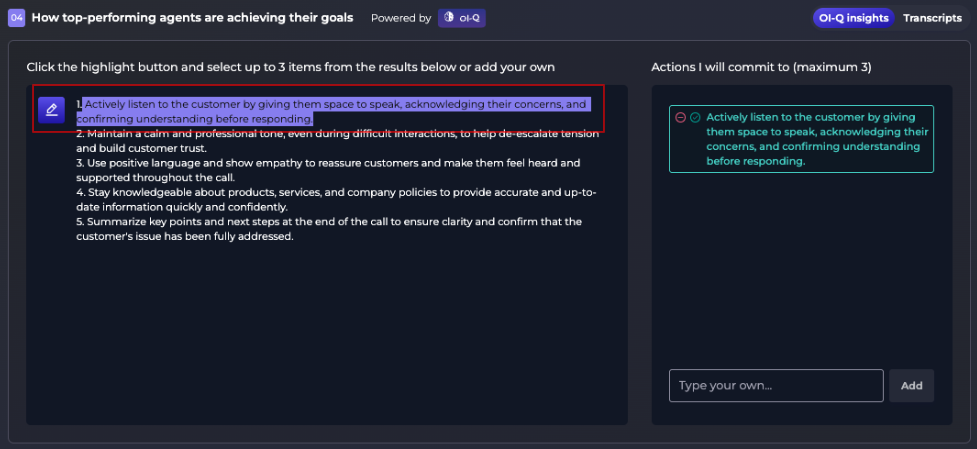977x449 pixels.
Task: Click the 'Actions I will commit to' heading
Action: click(761, 67)
